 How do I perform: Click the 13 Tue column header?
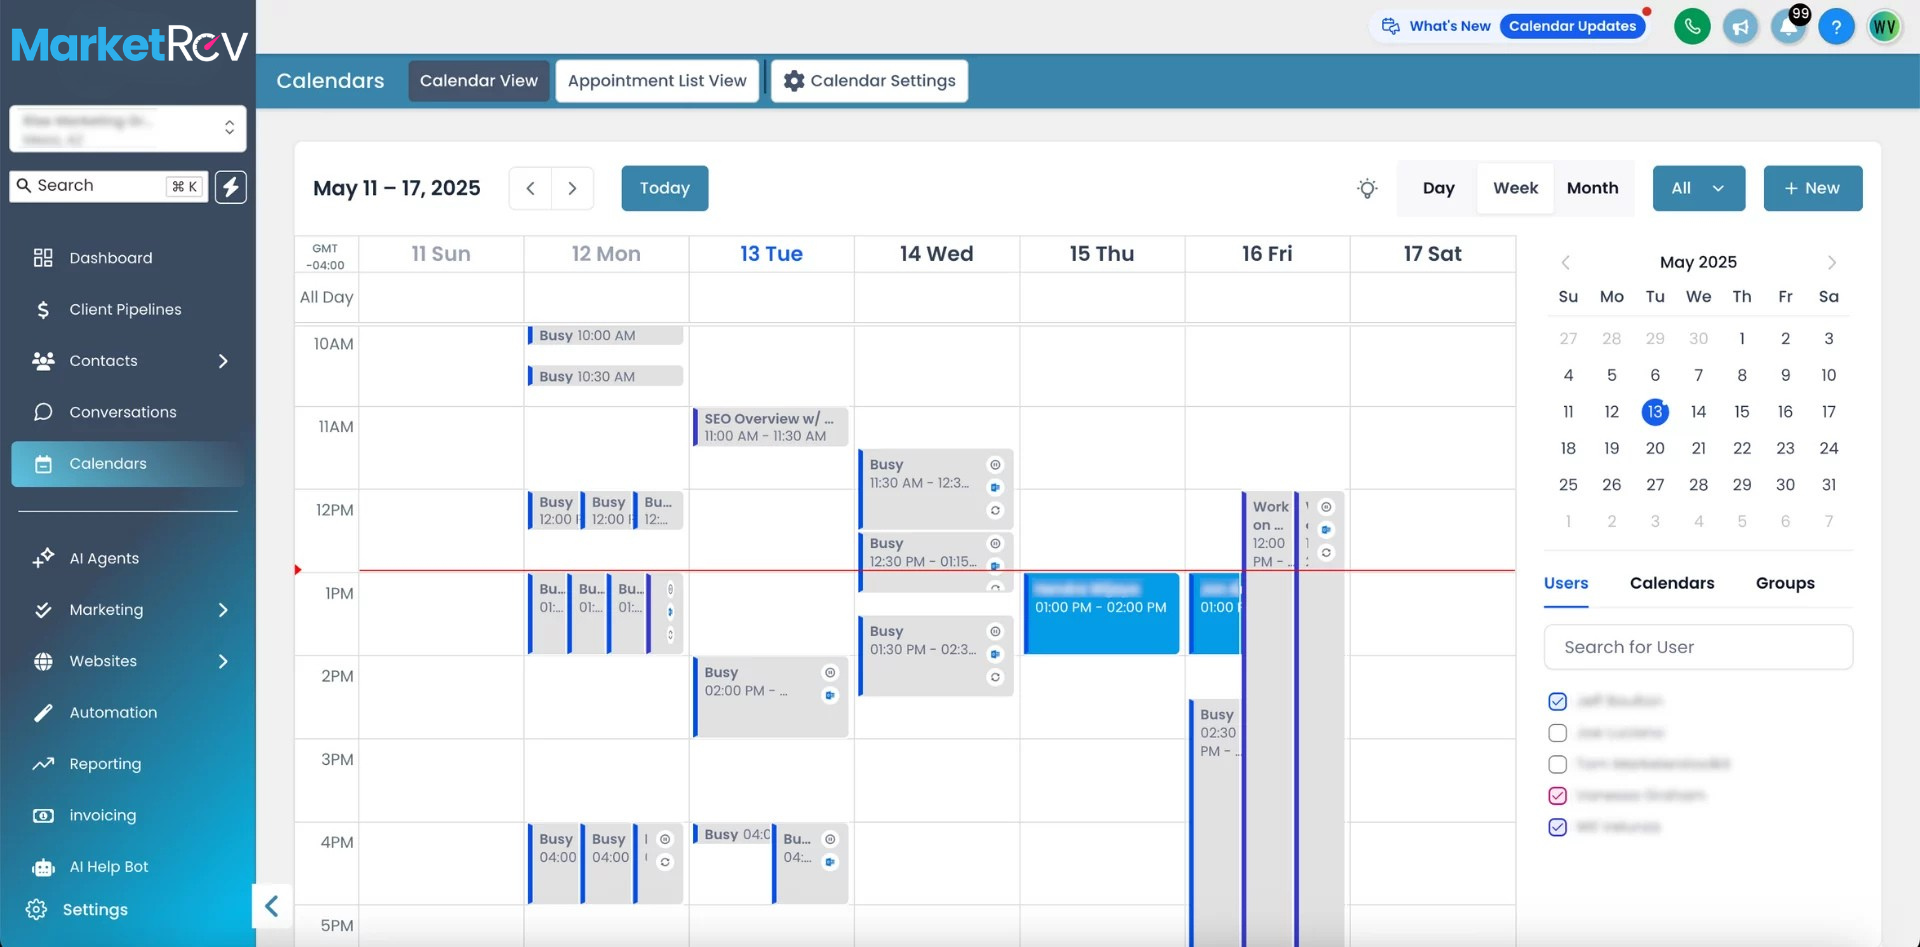[771, 254]
